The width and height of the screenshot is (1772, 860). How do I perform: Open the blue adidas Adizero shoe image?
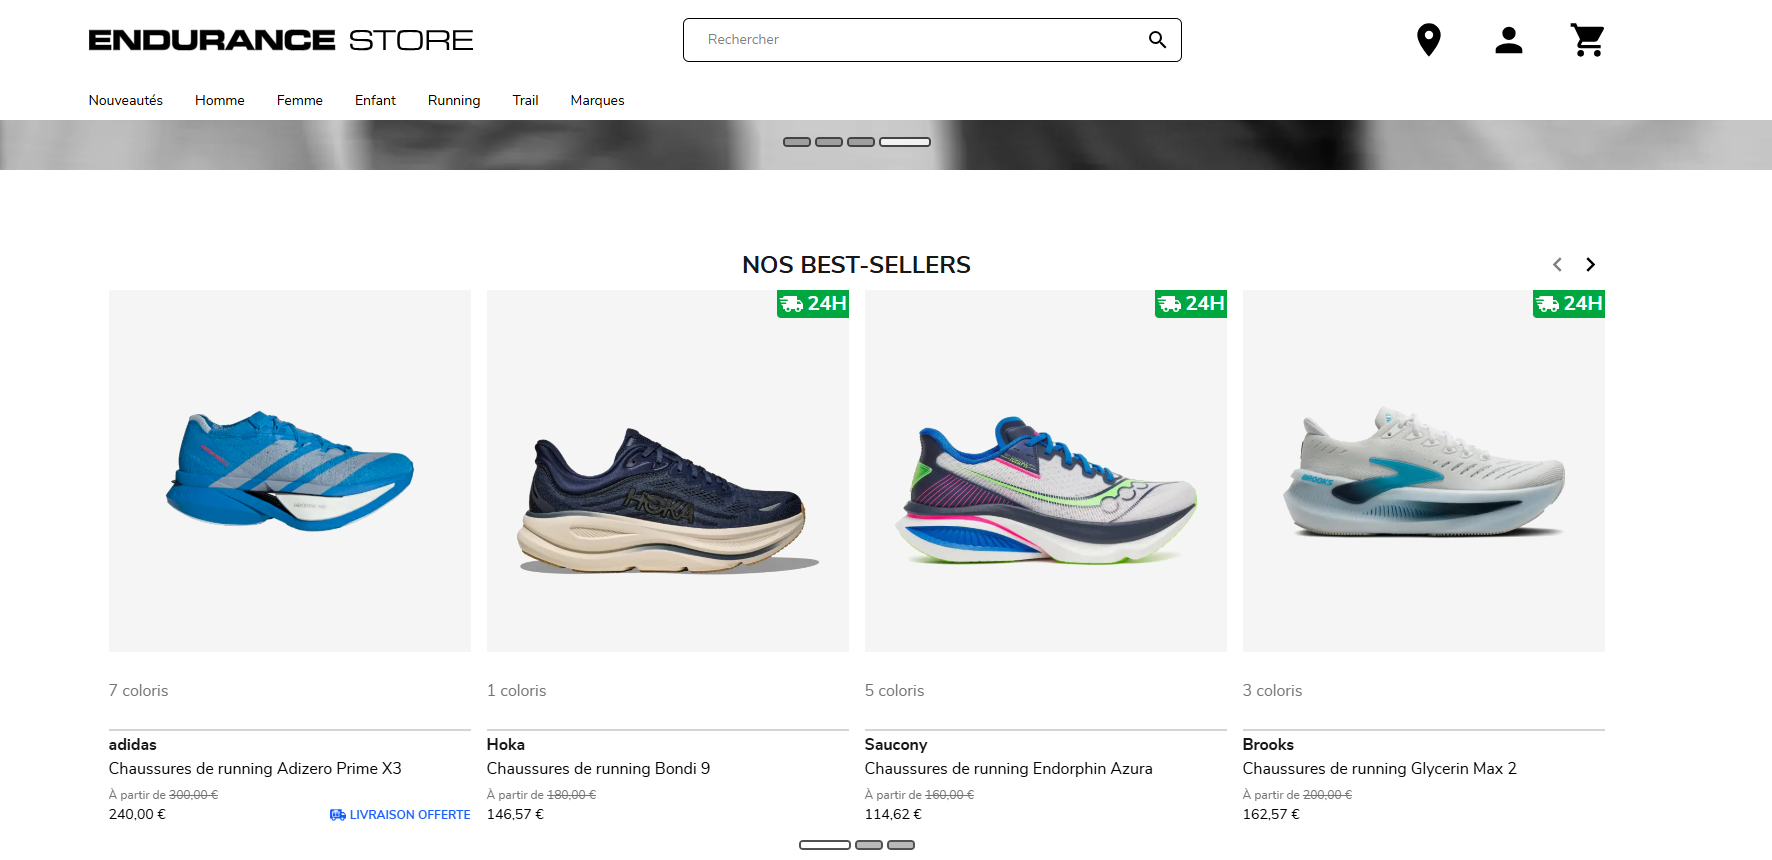point(290,471)
